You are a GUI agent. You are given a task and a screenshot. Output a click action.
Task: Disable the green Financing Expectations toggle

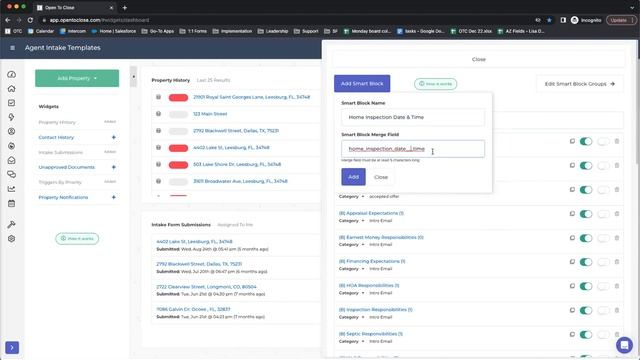[586, 262]
